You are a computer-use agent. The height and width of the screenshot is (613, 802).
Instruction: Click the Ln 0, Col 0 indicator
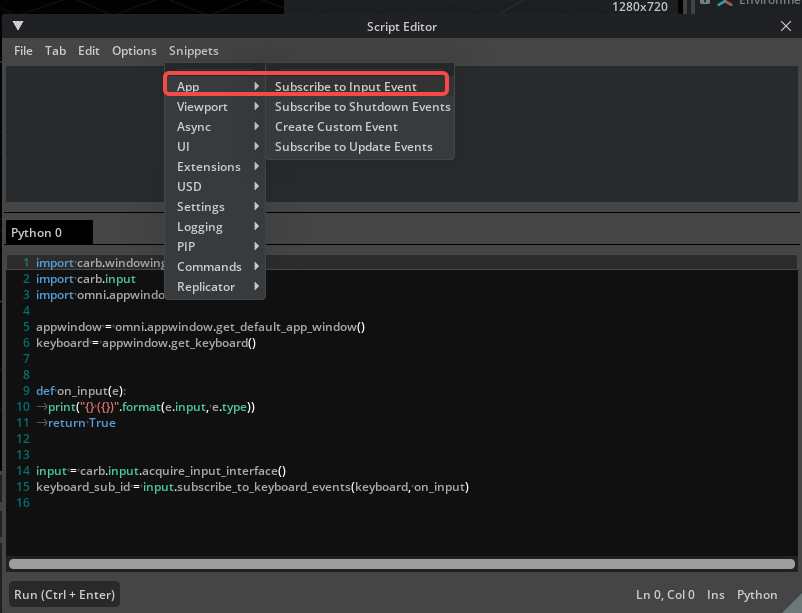[665, 595]
